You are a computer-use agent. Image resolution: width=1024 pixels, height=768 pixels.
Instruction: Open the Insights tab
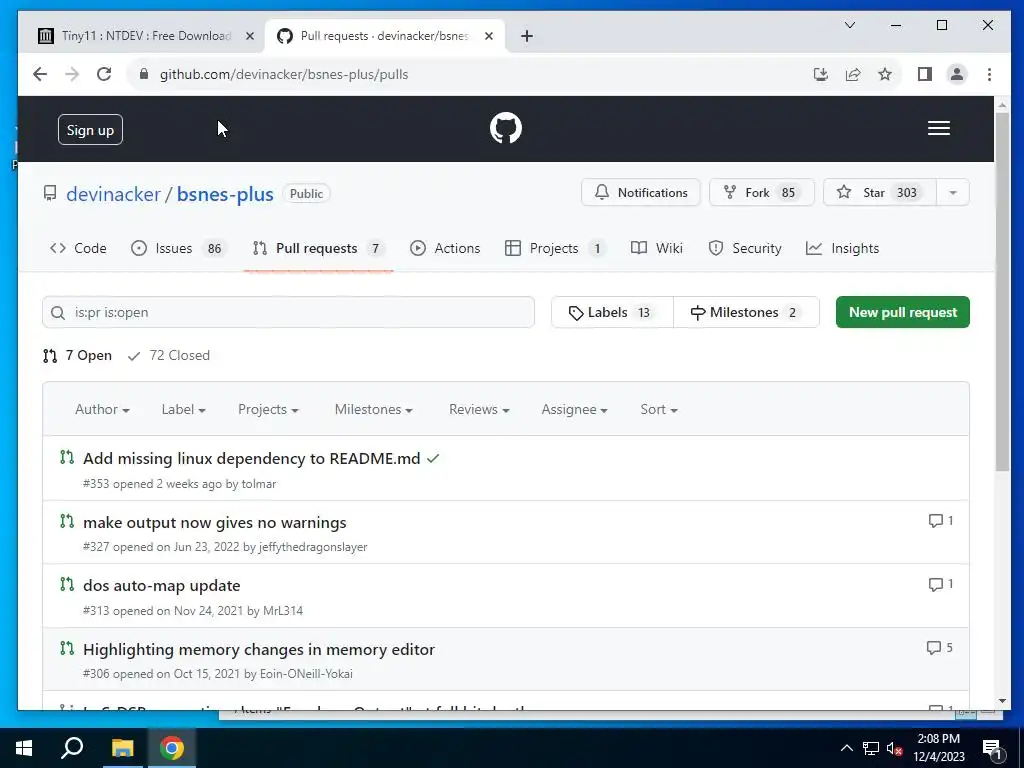pyautogui.click(x=843, y=249)
